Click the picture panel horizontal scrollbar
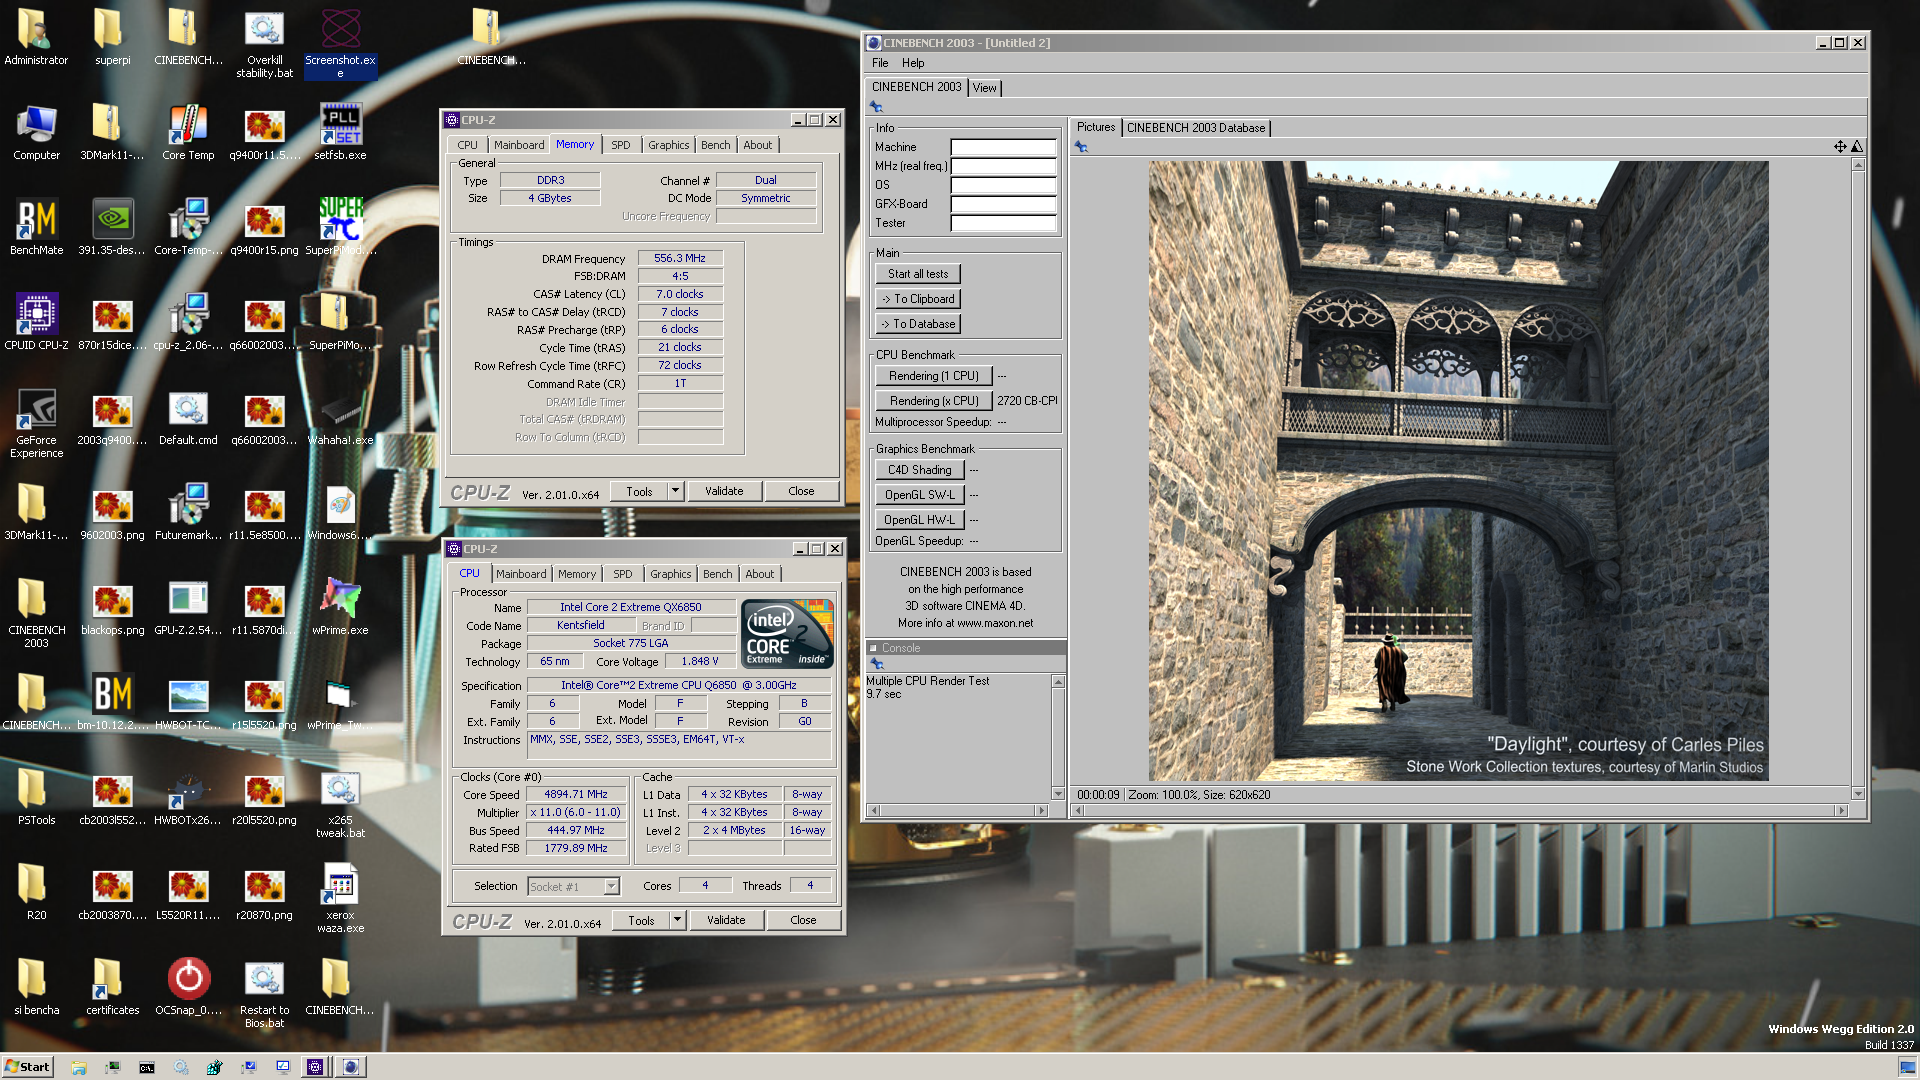This screenshot has height=1080, width=1920. 1459,810
